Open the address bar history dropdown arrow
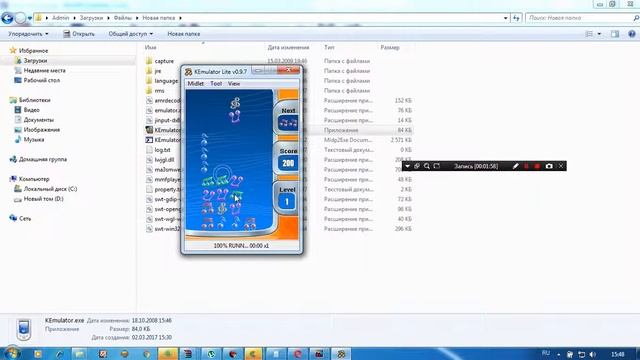This screenshot has height=360, width=640. pos(505,18)
